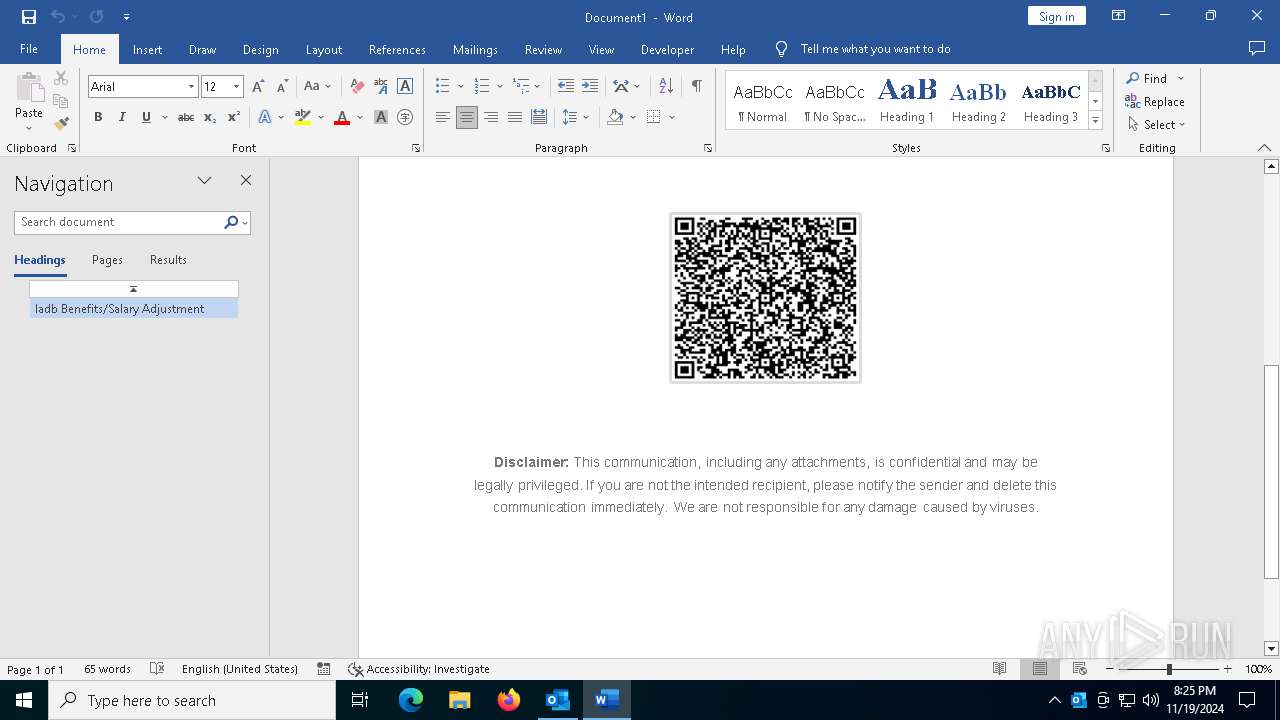
Task: Switch to Read Mode view icon
Action: (x=999, y=669)
